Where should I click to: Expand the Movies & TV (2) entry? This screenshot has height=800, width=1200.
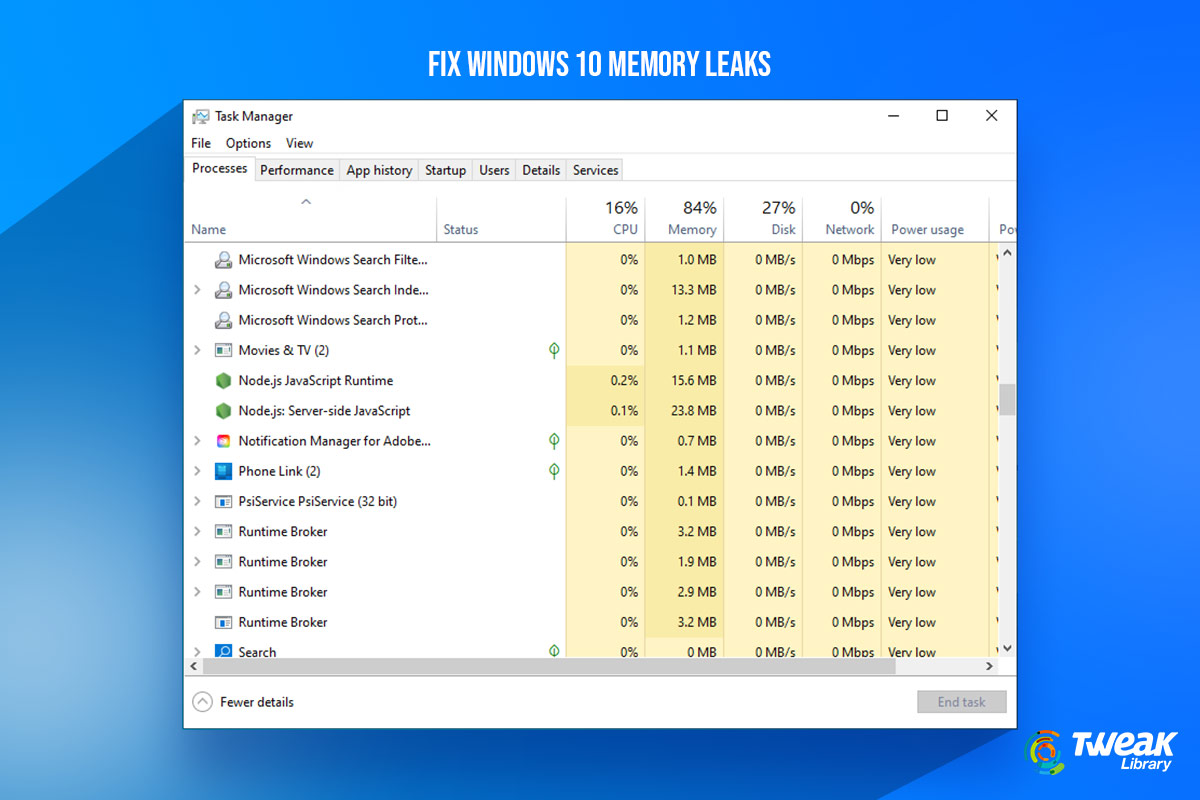pyautogui.click(x=197, y=350)
